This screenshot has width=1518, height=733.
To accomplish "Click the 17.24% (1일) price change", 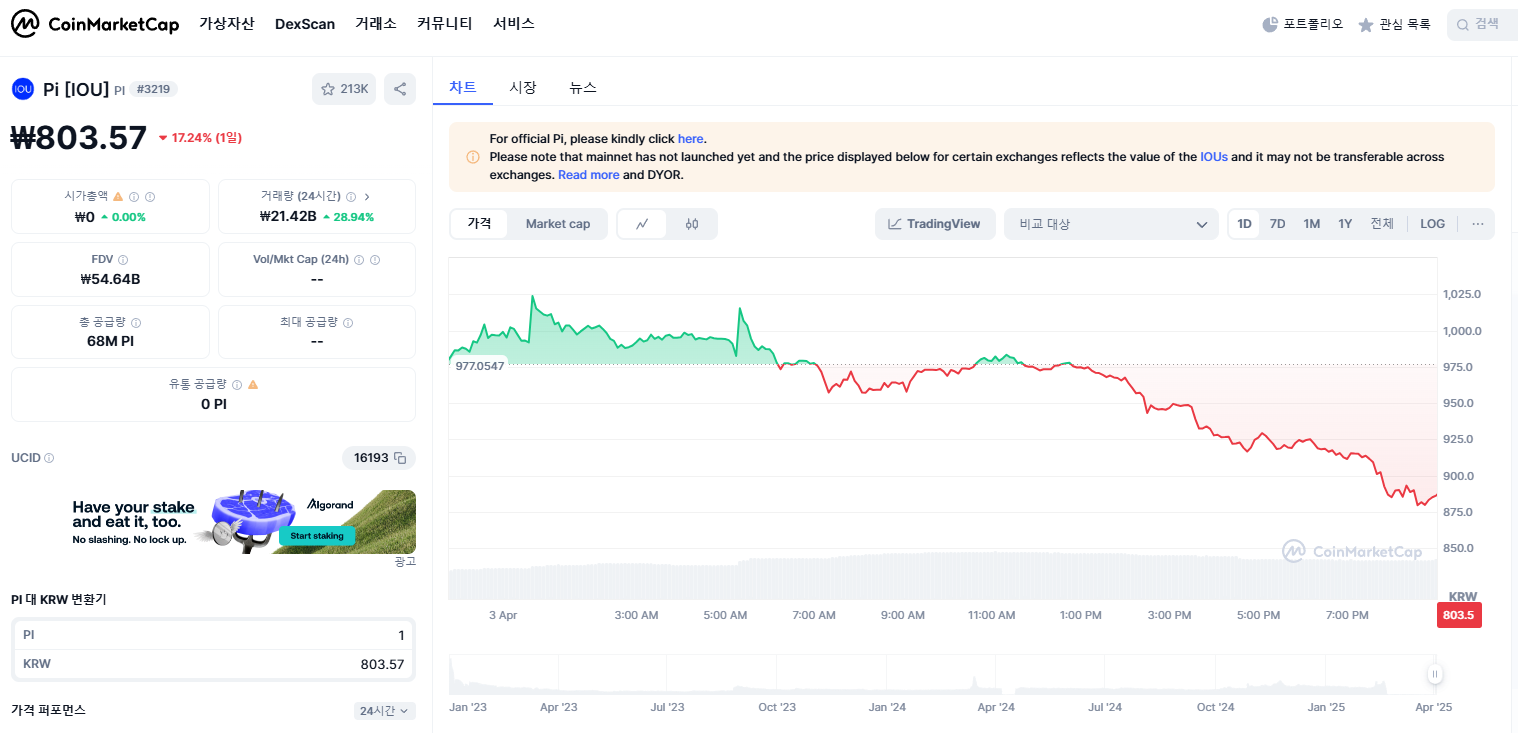I will point(200,138).
